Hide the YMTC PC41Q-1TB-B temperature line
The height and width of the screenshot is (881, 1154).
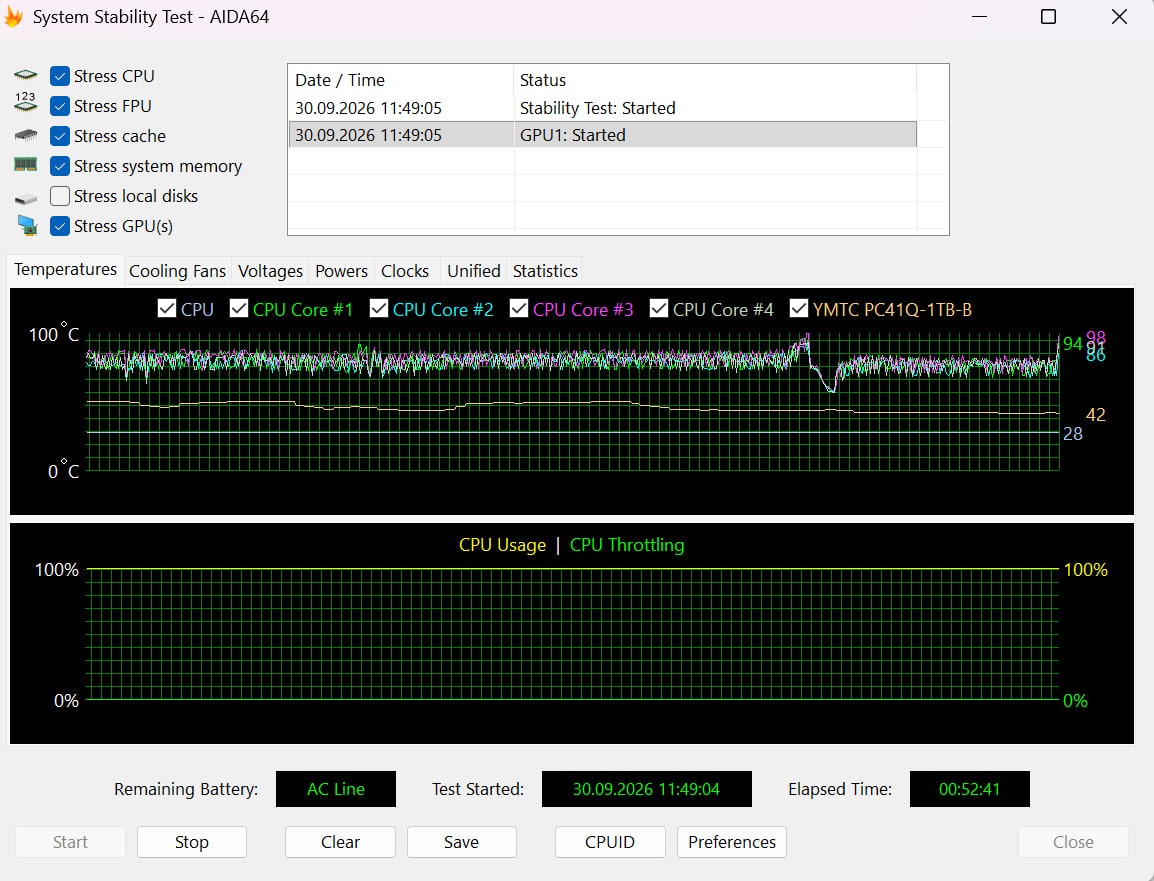(x=799, y=308)
